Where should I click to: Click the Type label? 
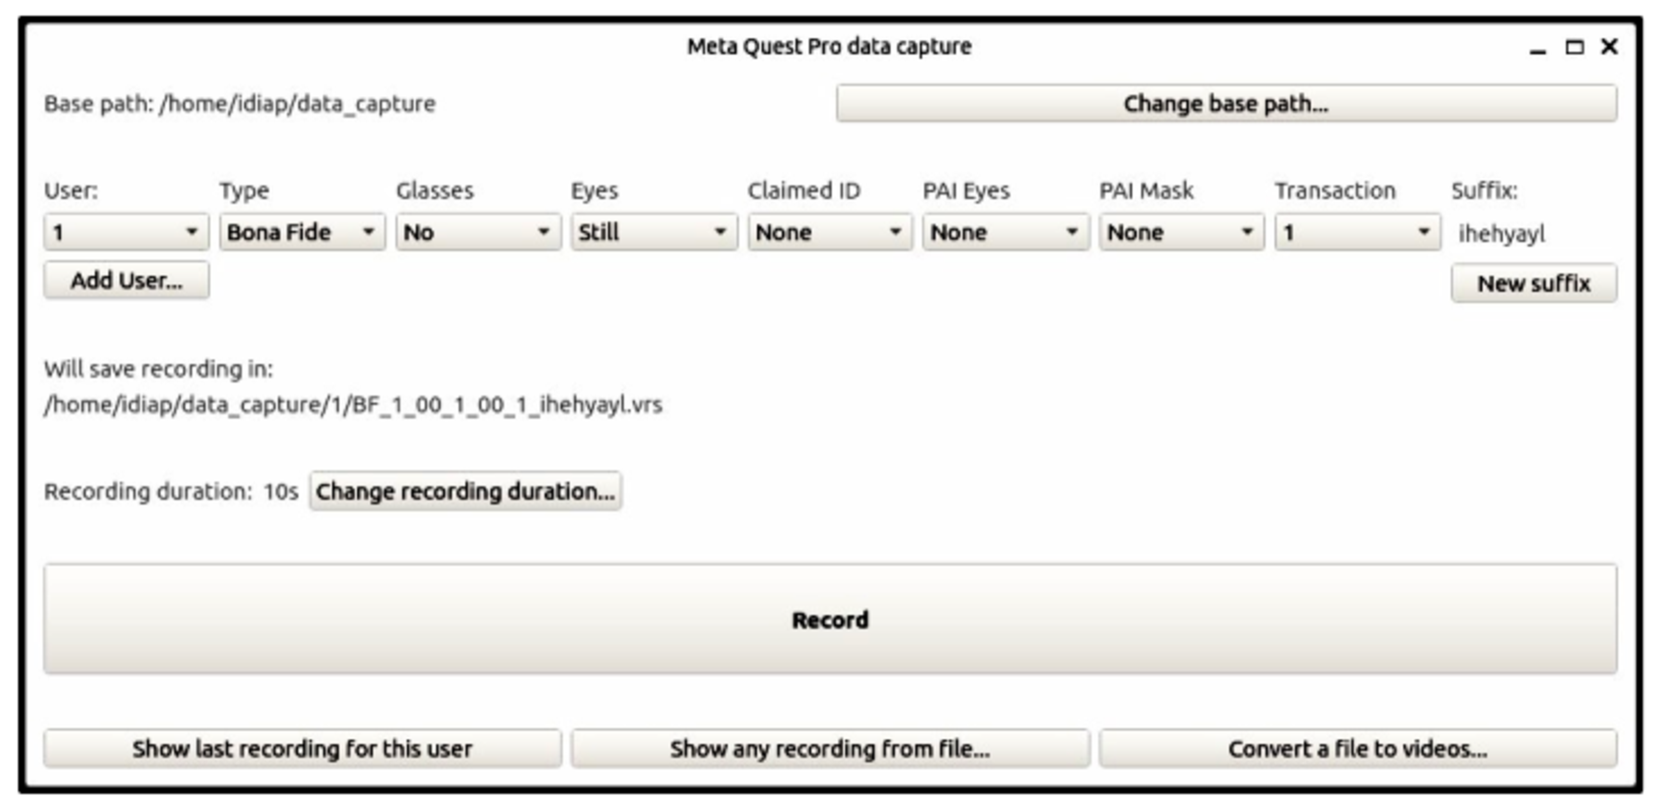244,191
